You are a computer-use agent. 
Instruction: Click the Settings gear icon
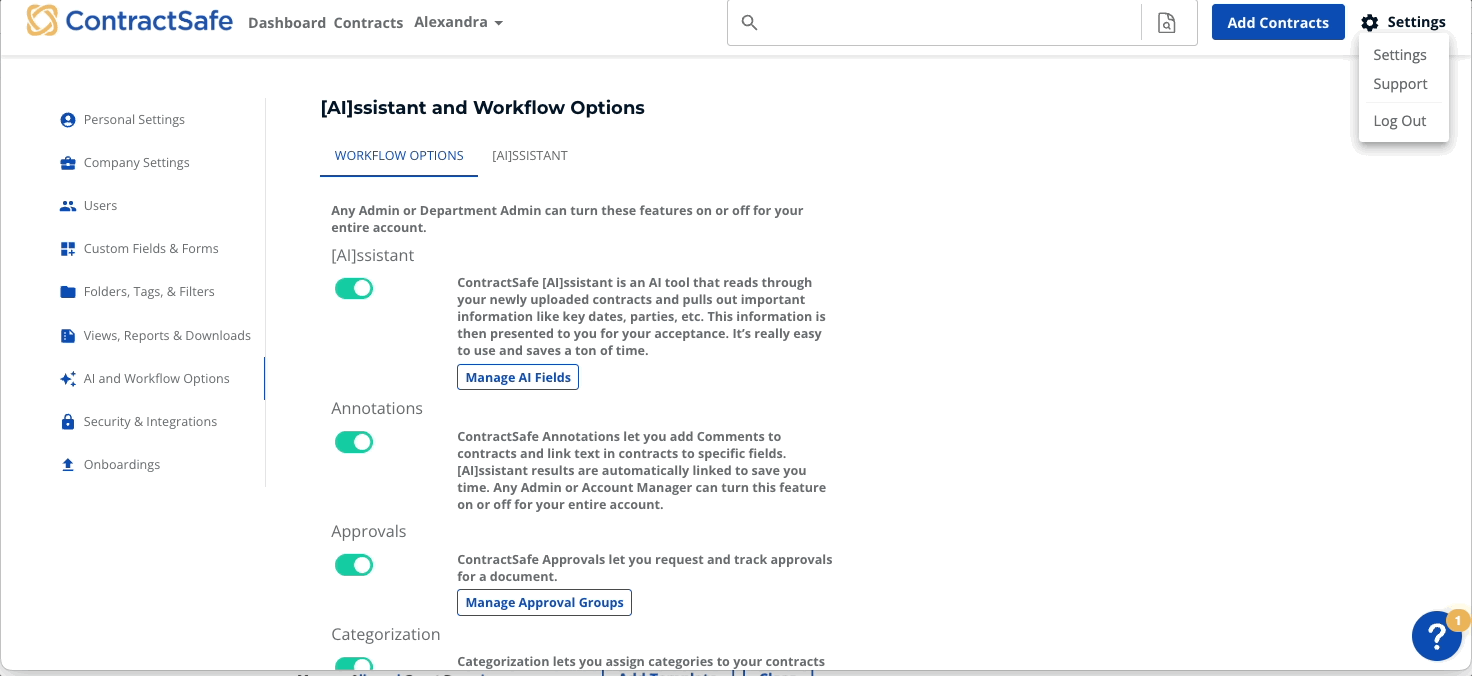pyautogui.click(x=1368, y=21)
